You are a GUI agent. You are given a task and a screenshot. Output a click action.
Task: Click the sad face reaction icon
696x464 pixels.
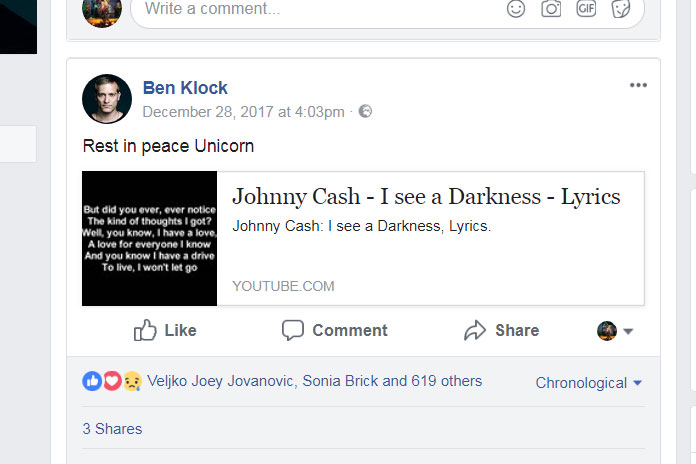point(131,381)
